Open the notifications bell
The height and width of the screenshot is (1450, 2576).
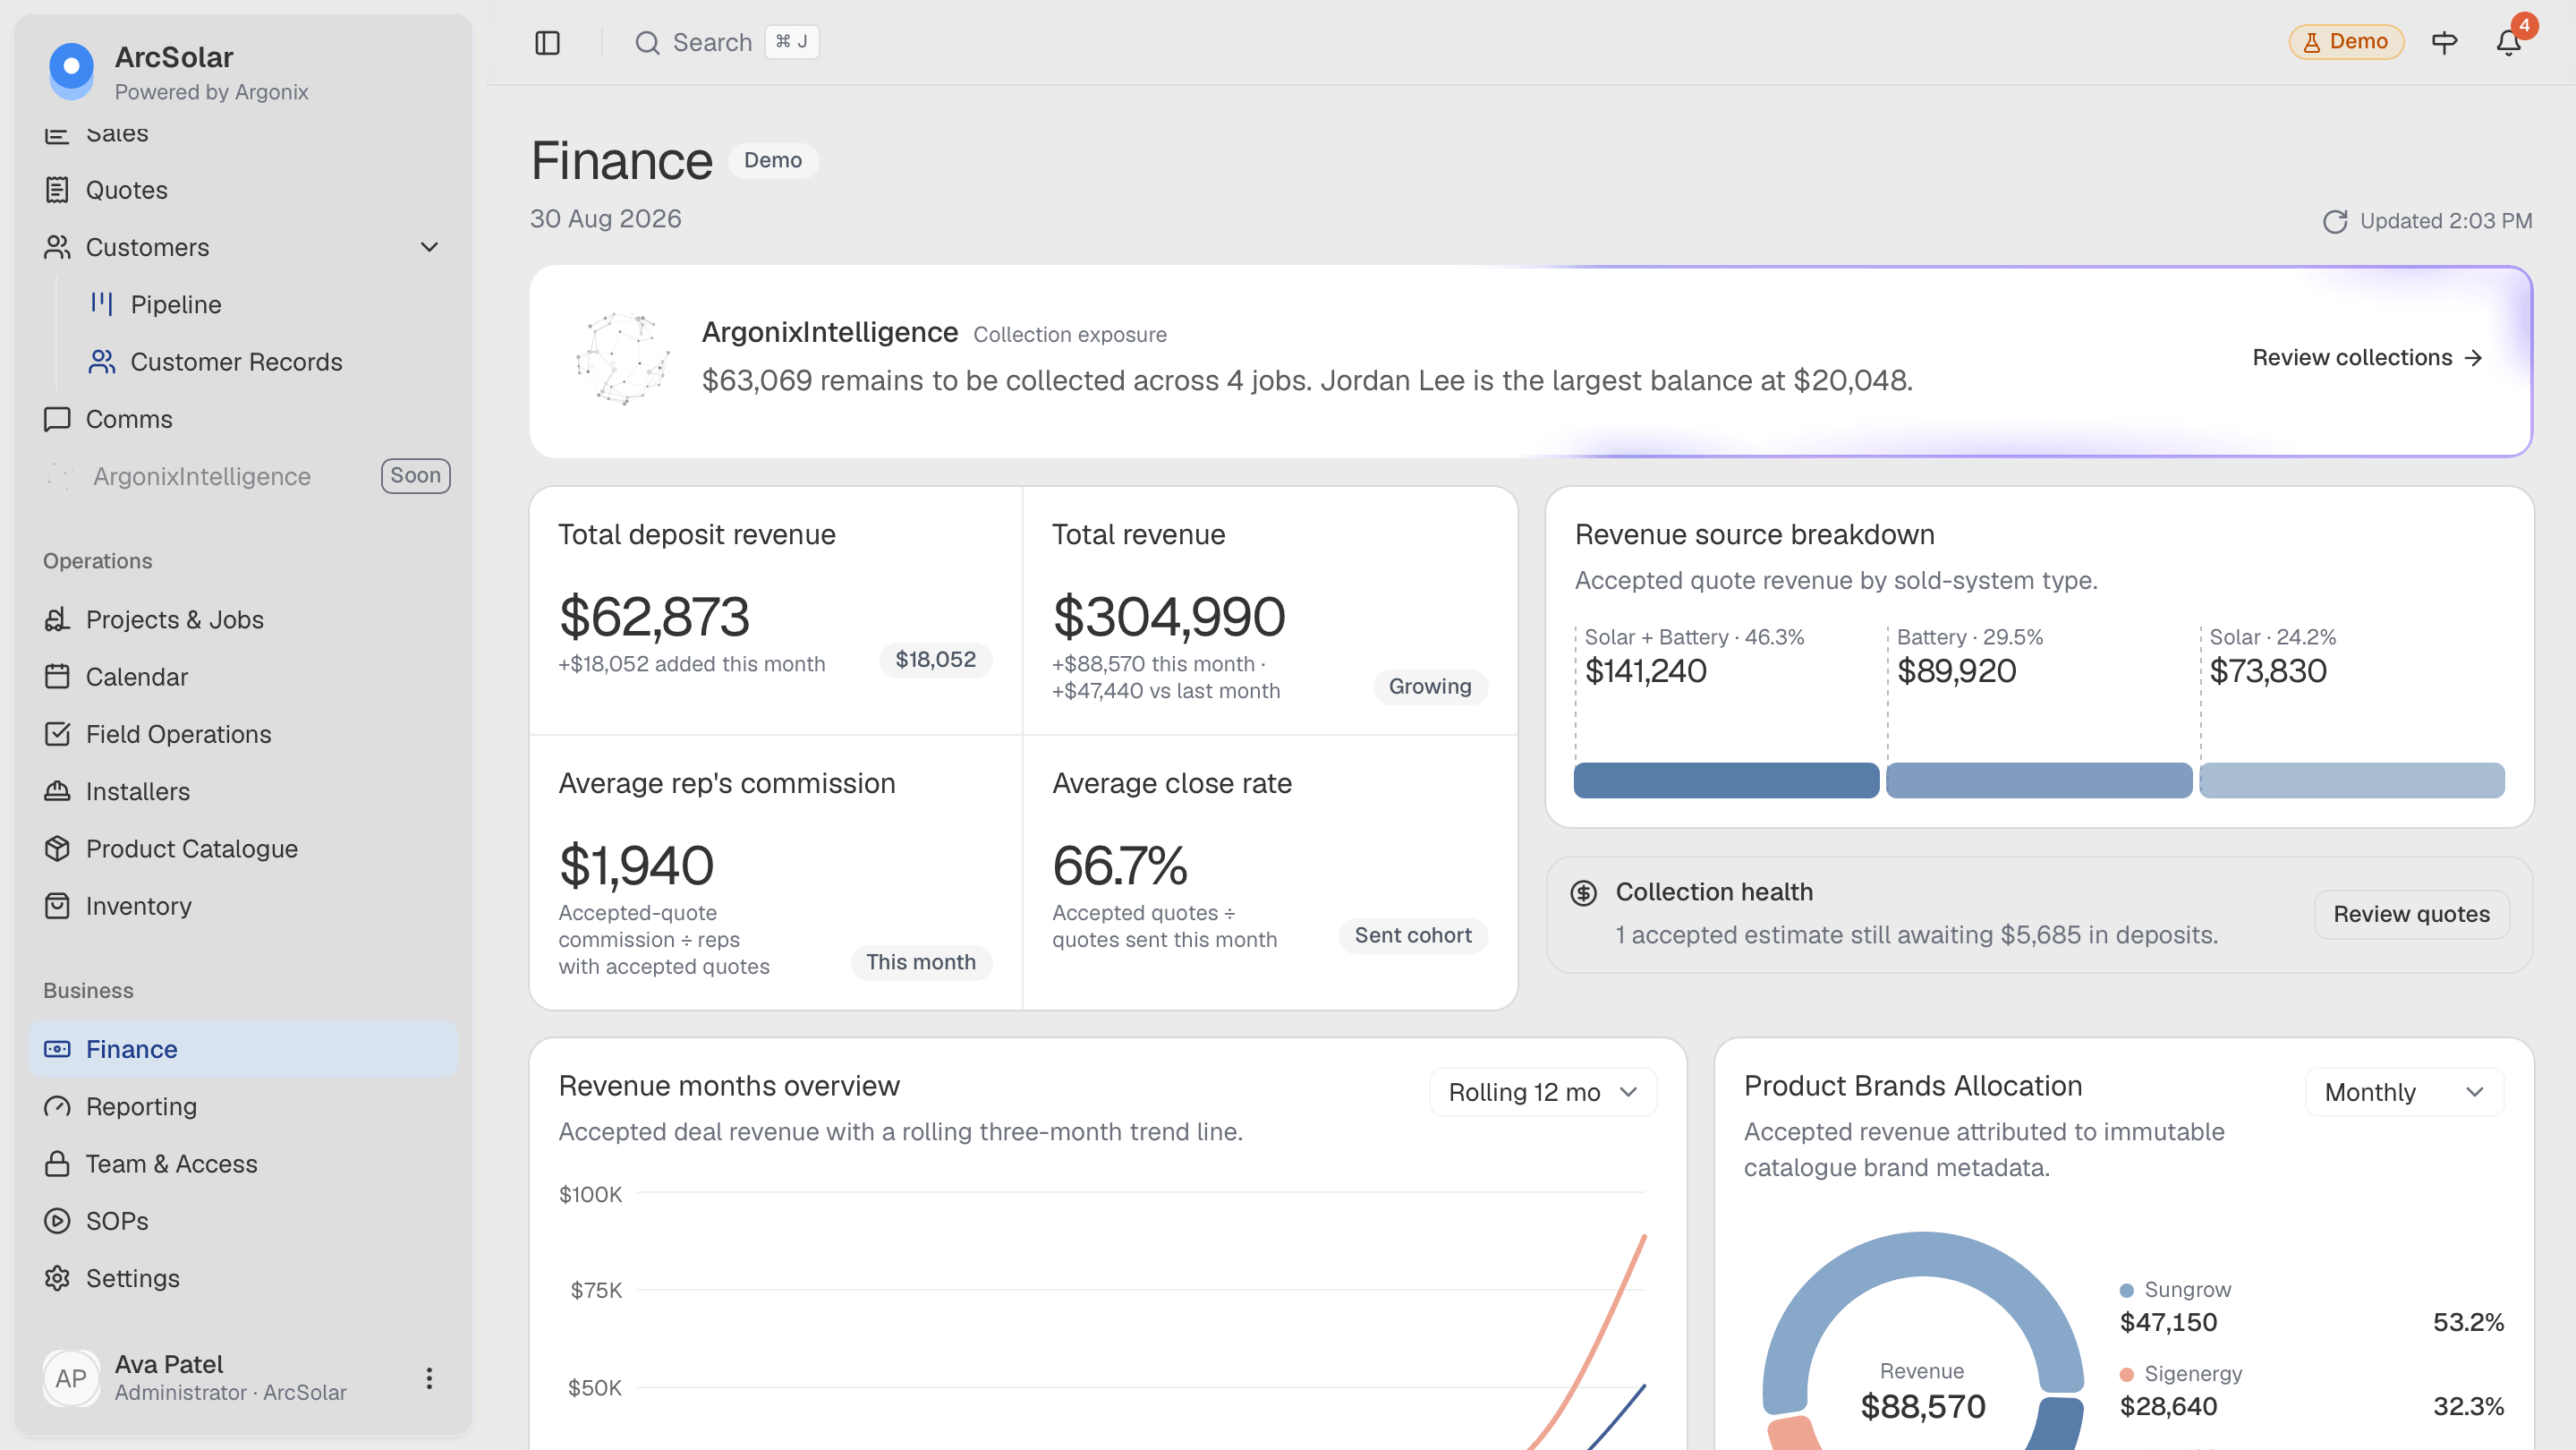coord(2509,42)
